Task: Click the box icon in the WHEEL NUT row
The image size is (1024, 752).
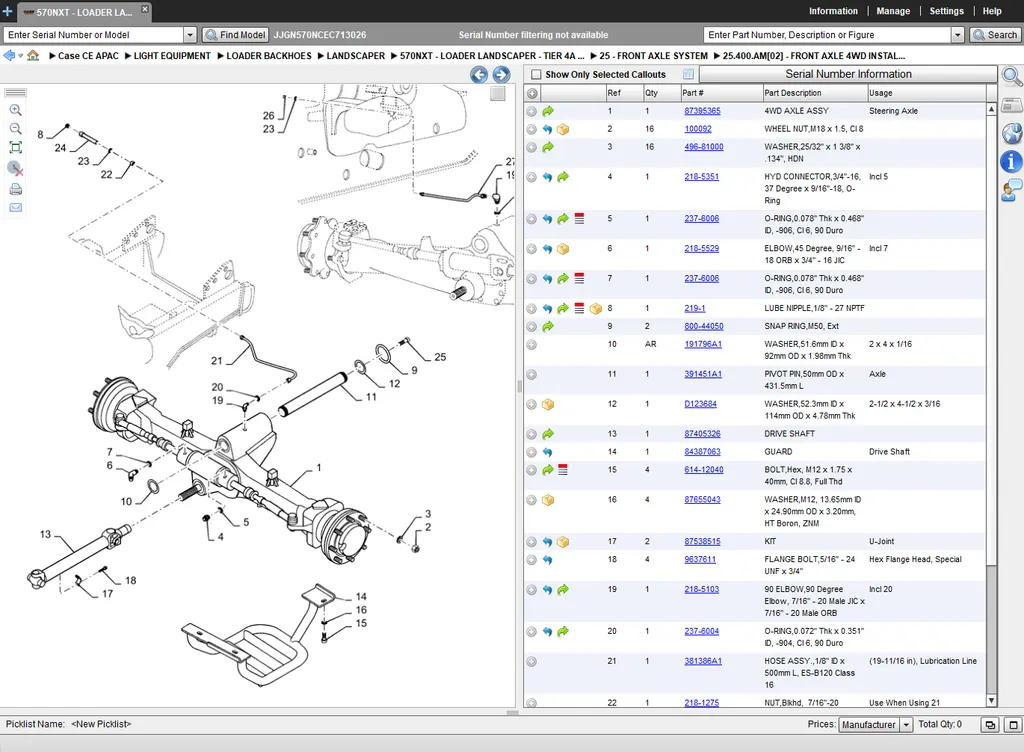Action: (563, 129)
